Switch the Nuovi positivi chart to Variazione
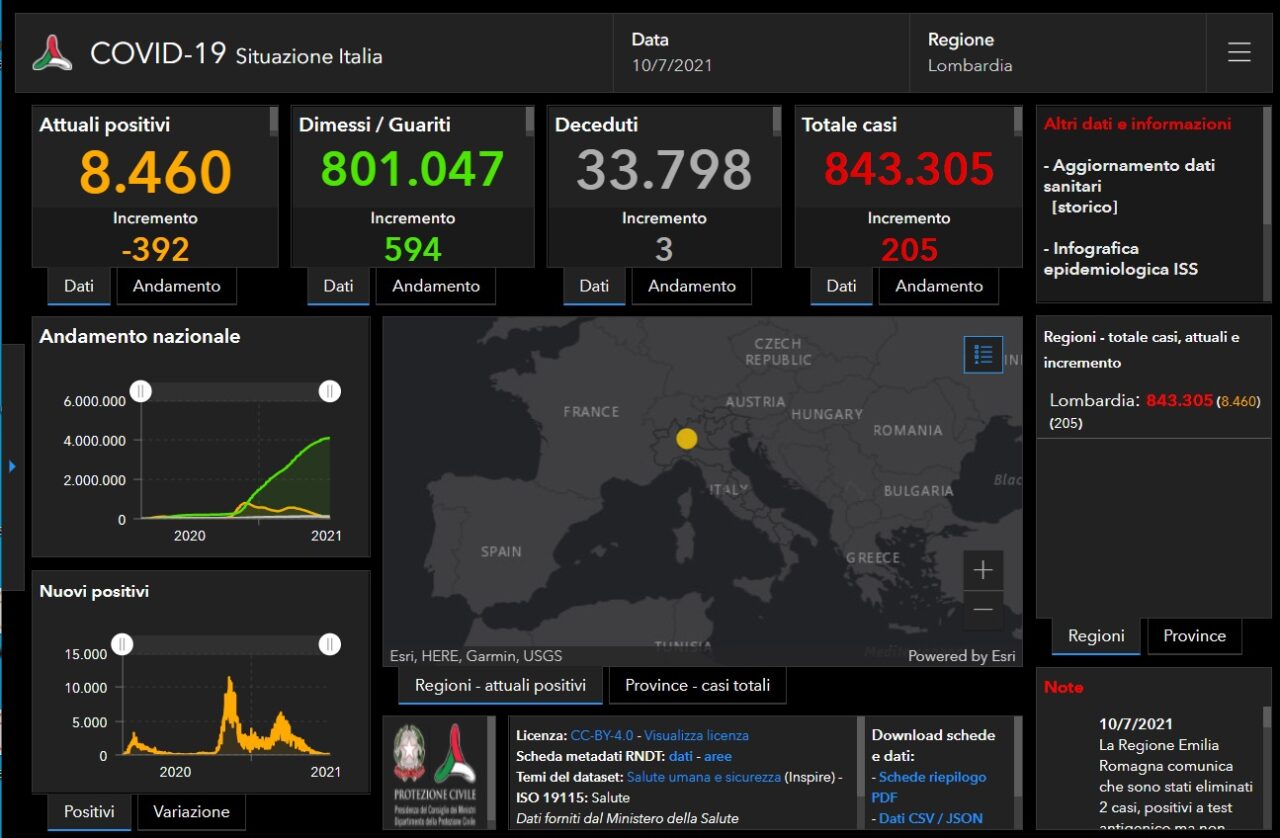This screenshot has width=1280, height=838. (191, 812)
